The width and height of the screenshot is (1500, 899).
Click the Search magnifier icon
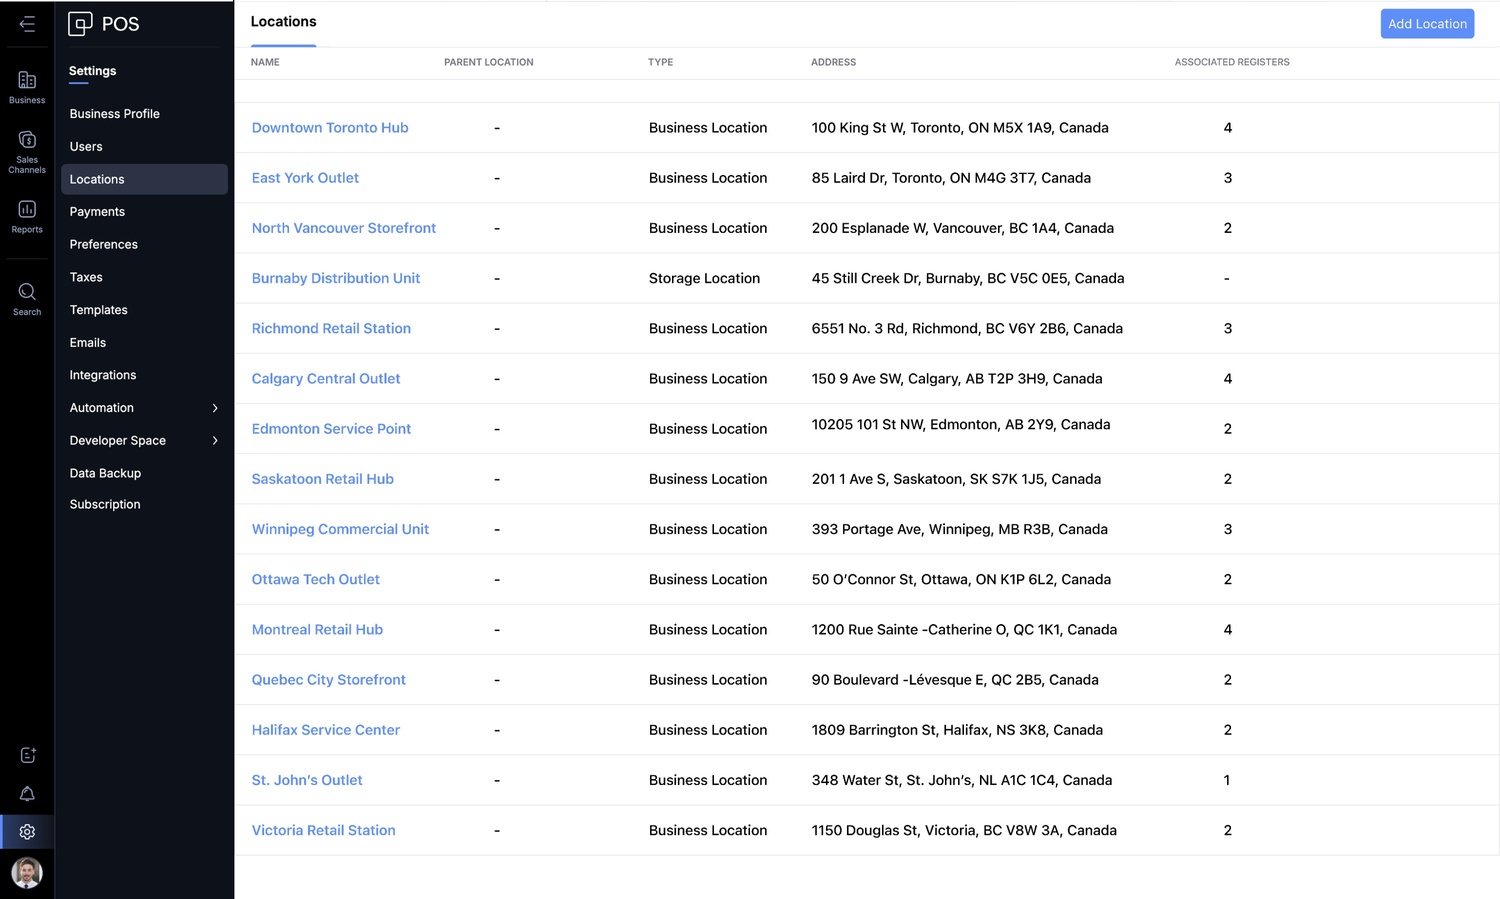pos(27,293)
